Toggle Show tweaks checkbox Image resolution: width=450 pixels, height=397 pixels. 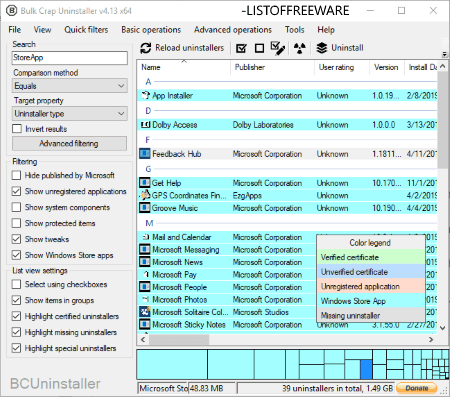point(16,239)
